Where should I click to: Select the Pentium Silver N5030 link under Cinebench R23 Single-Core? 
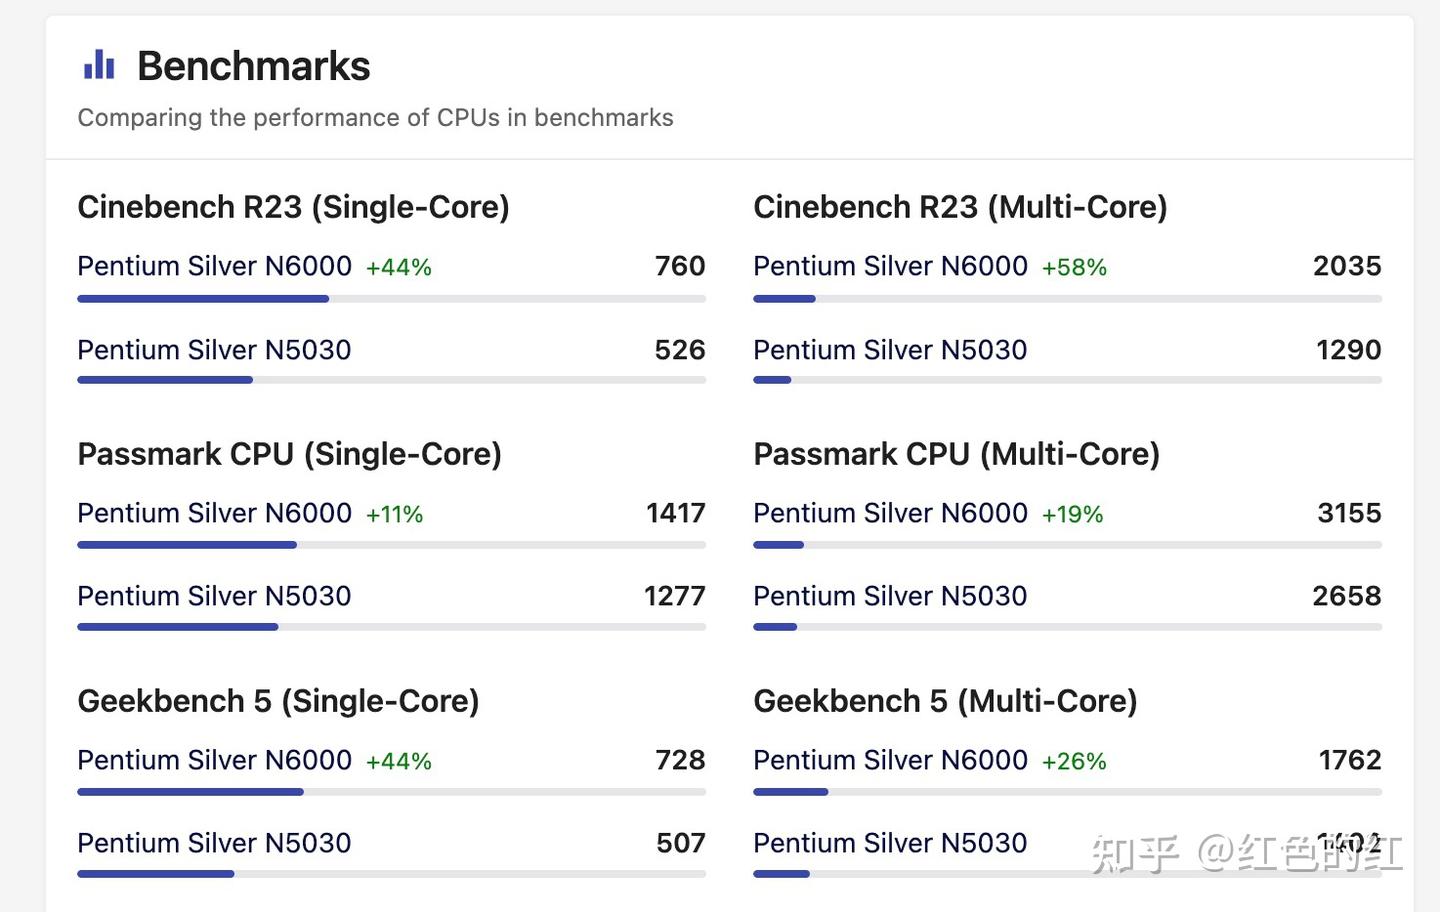[x=214, y=350]
